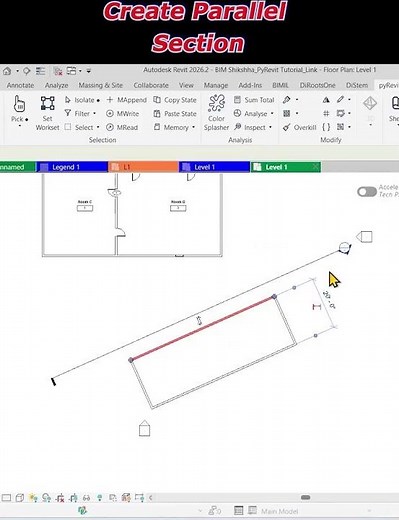Switch to the orange L1 view tab
The image size is (399, 520).
click(143, 167)
